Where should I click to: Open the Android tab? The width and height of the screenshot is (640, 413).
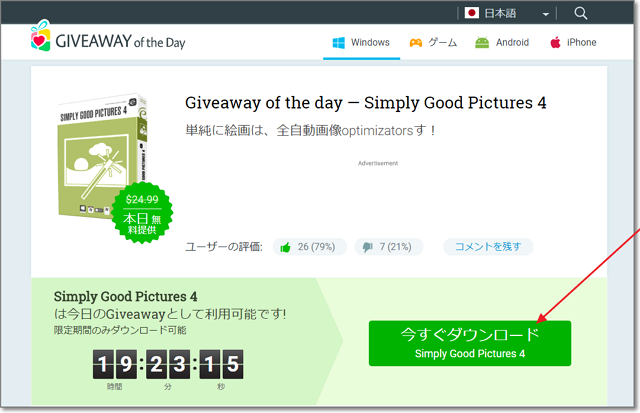(x=502, y=42)
